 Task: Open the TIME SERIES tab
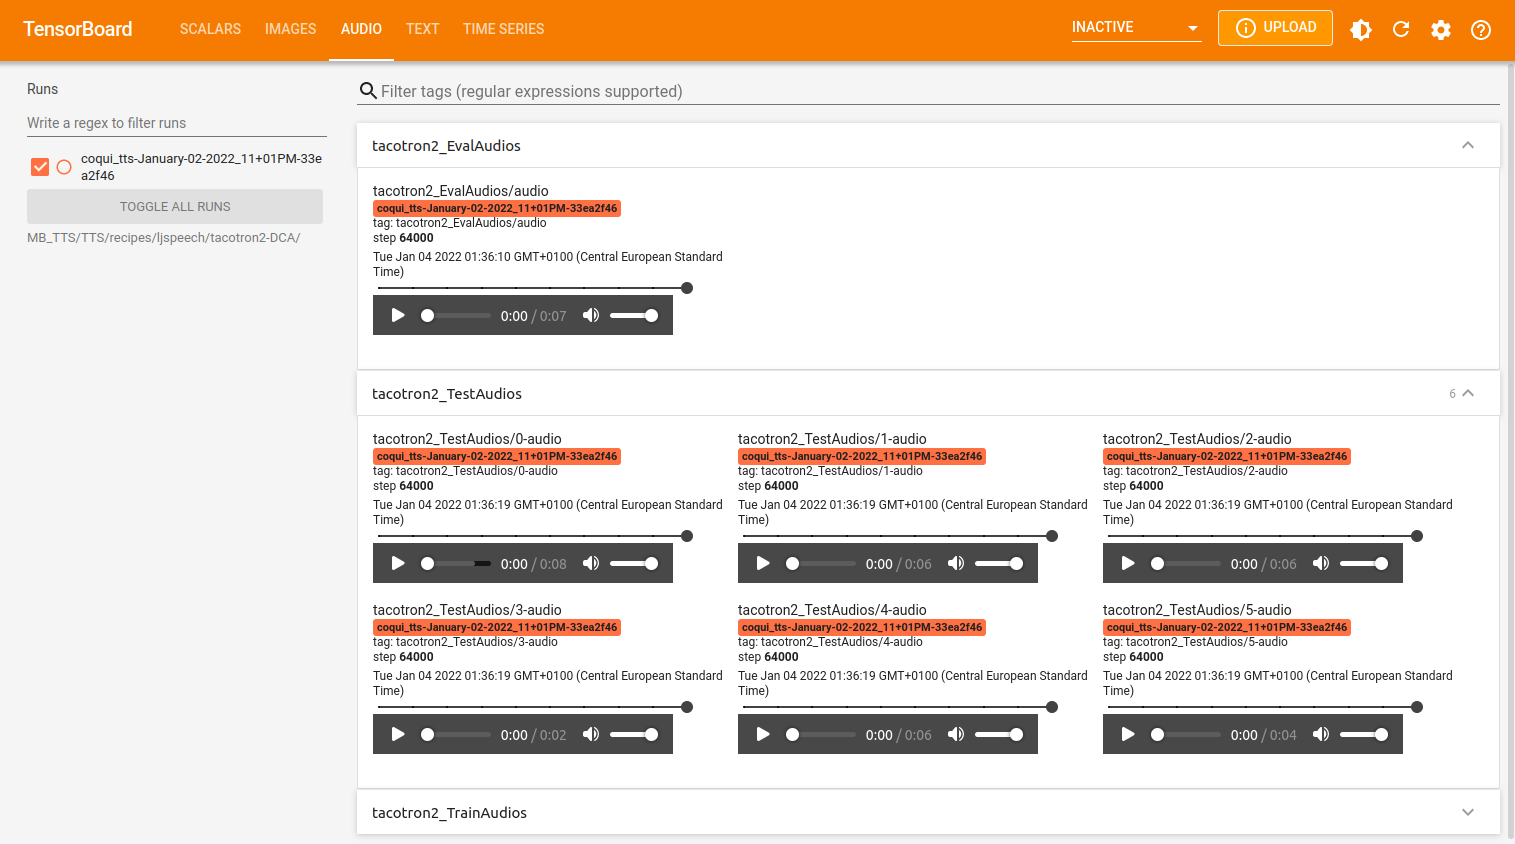click(x=504, y=29)
